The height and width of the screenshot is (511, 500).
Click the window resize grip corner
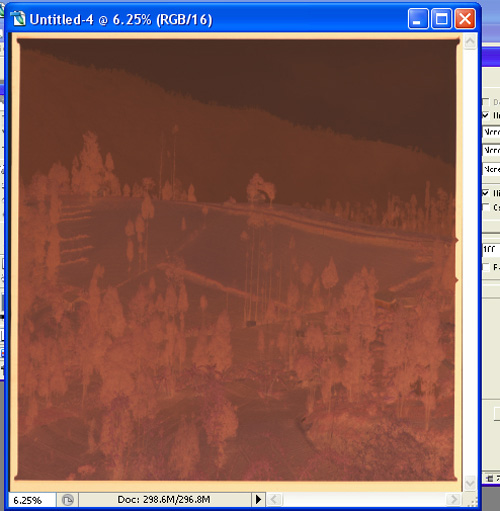(x=472, y=501)
